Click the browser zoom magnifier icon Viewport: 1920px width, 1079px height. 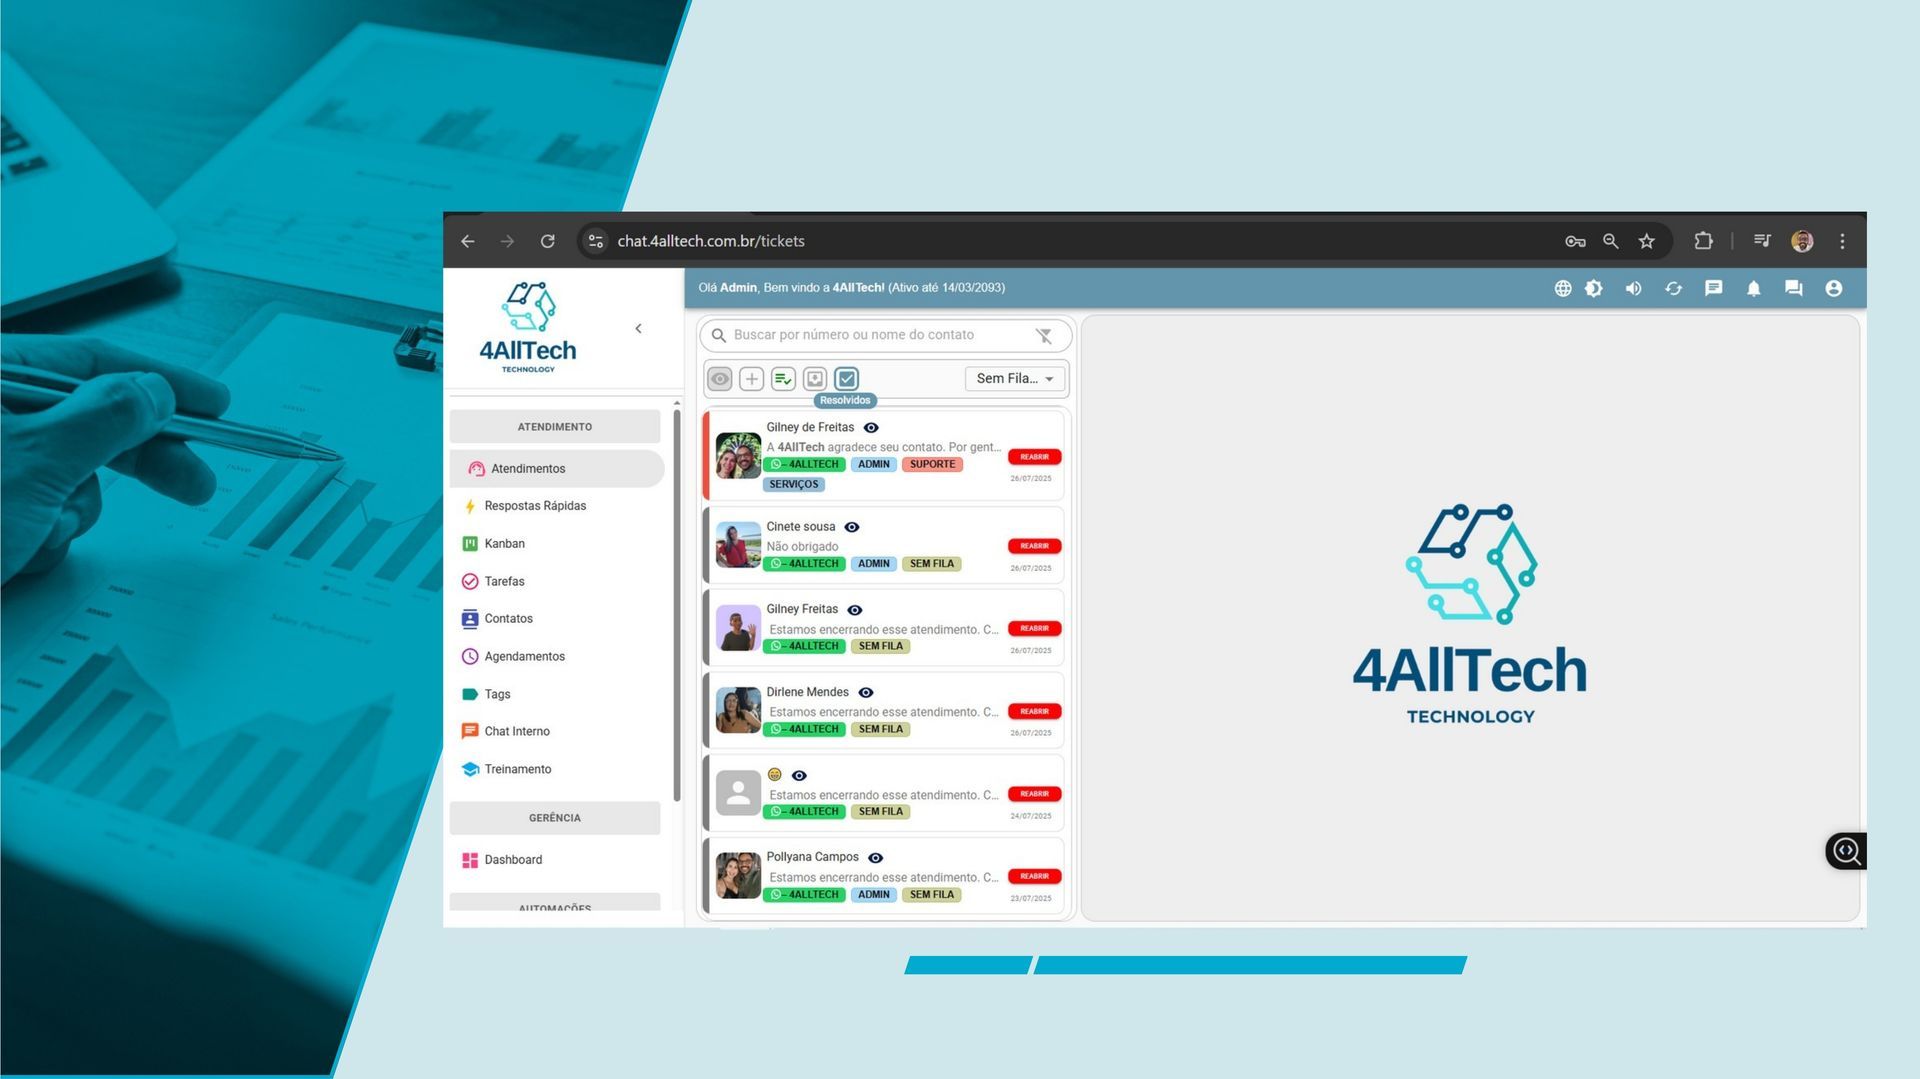1610,241
